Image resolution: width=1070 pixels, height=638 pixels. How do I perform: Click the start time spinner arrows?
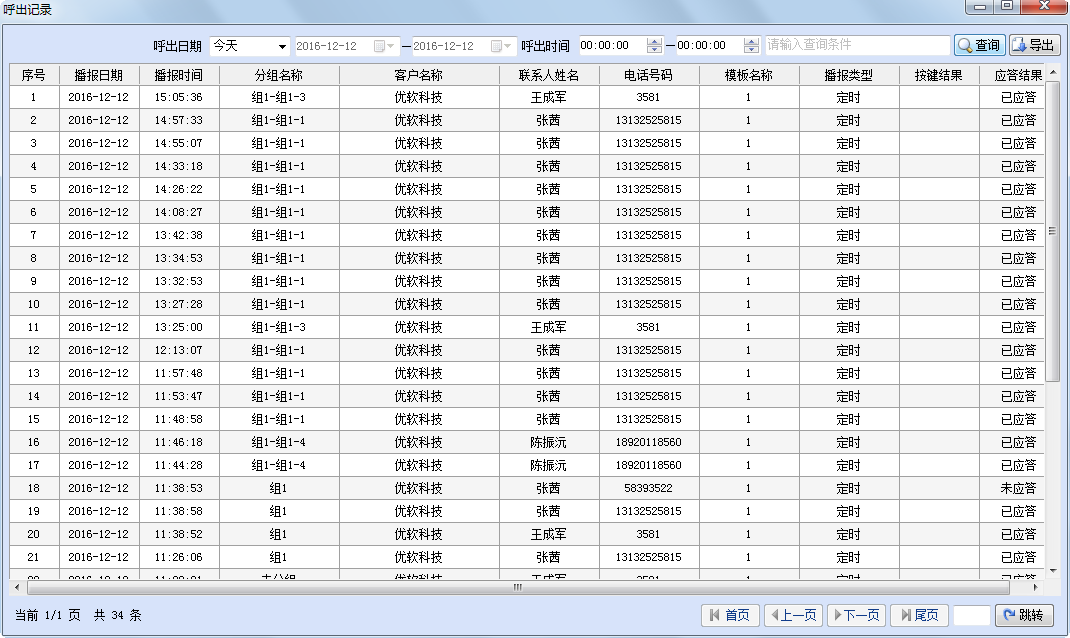655,46
